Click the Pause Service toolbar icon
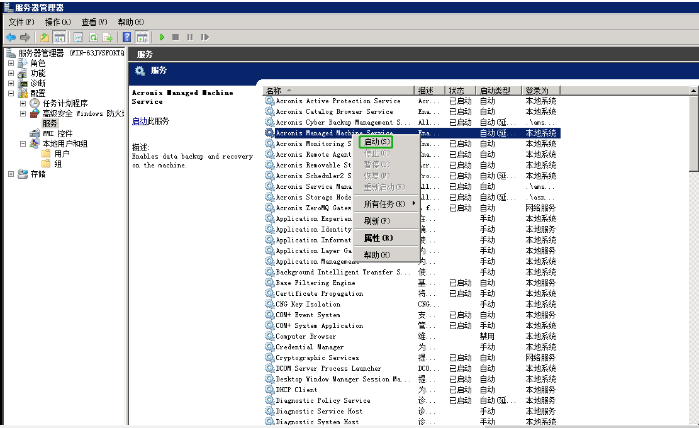This screenshot has width=699, height=428. click(189, 37)
